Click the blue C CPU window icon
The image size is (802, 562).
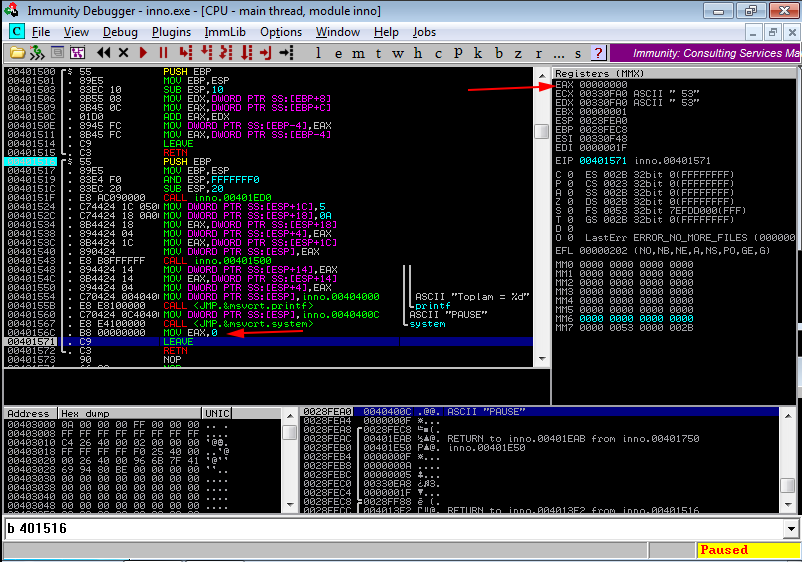(16, 32)
